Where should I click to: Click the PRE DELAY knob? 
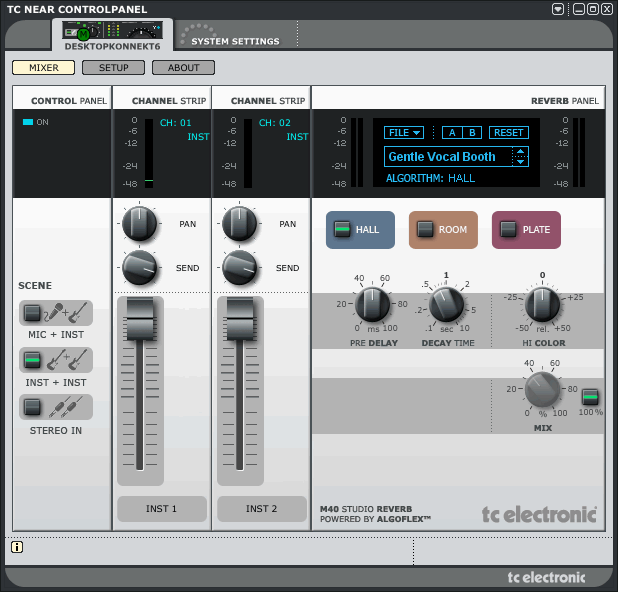pyautogui.click(x=372, y=304)
